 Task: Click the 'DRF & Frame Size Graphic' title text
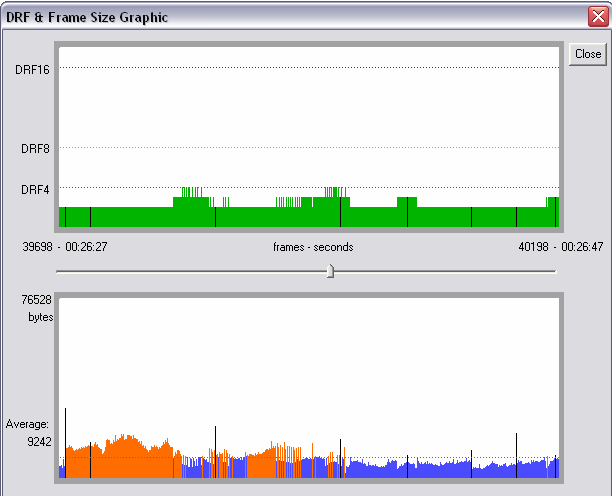[x=87, y=17]
